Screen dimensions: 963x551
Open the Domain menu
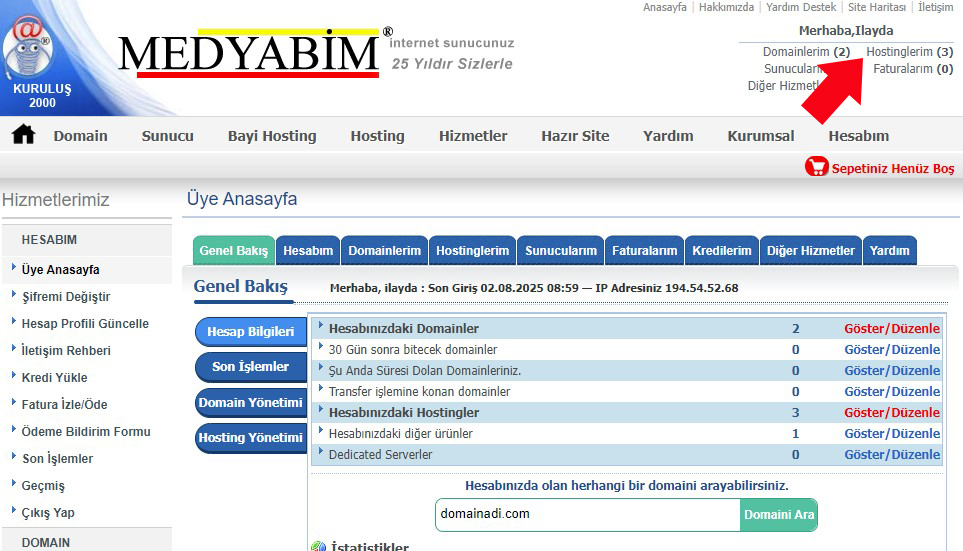[x=80, y=136]
